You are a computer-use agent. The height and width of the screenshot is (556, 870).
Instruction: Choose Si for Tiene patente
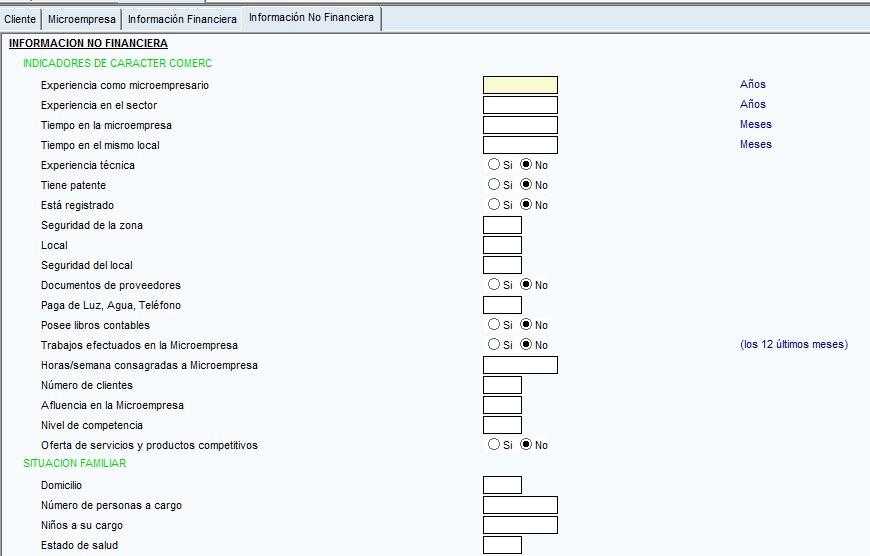point(494,185)
